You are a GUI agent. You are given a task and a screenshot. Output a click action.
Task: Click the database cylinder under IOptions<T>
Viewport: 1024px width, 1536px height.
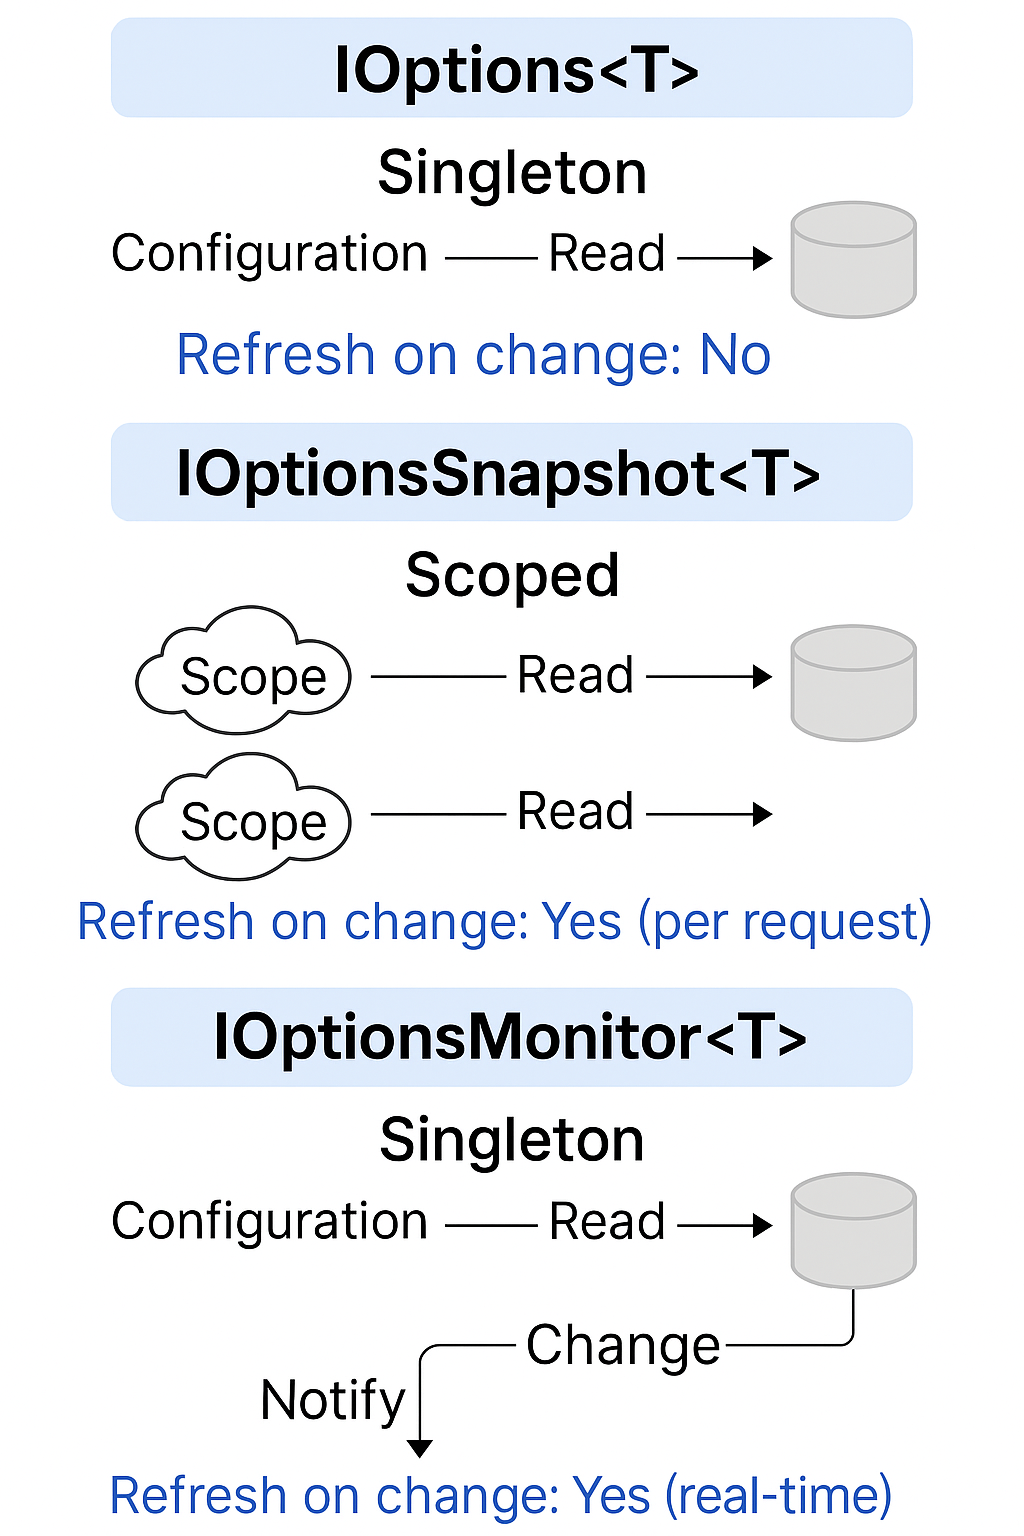point(853,260)
